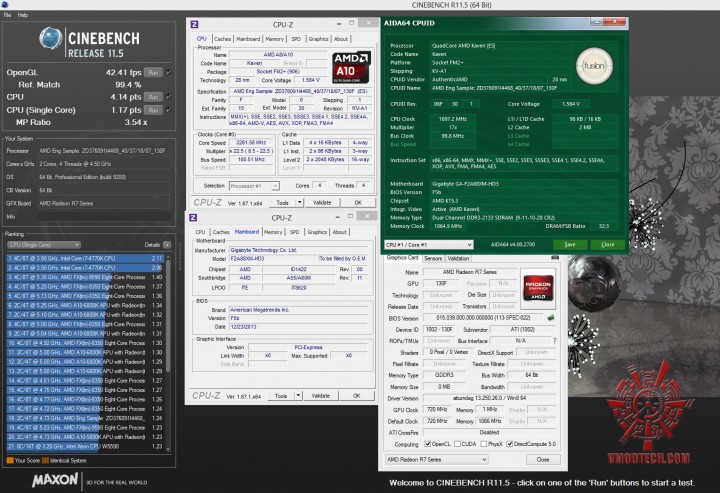Switch to About tab in lower CPU-Z
Image resolution: width=720 pixels, height=493 pixels.
(x=339, y=232)
